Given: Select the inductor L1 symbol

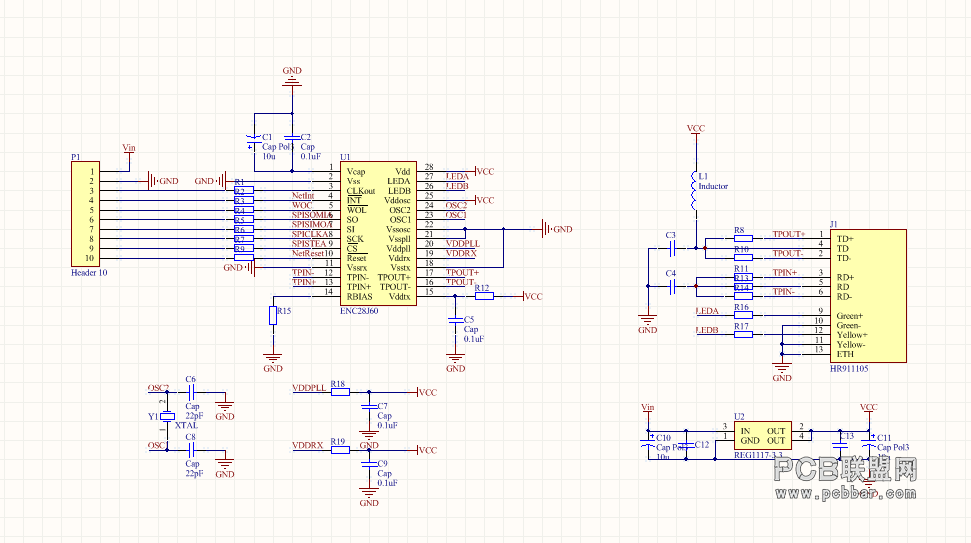Looking at the screenshot, I should [694, 191].
